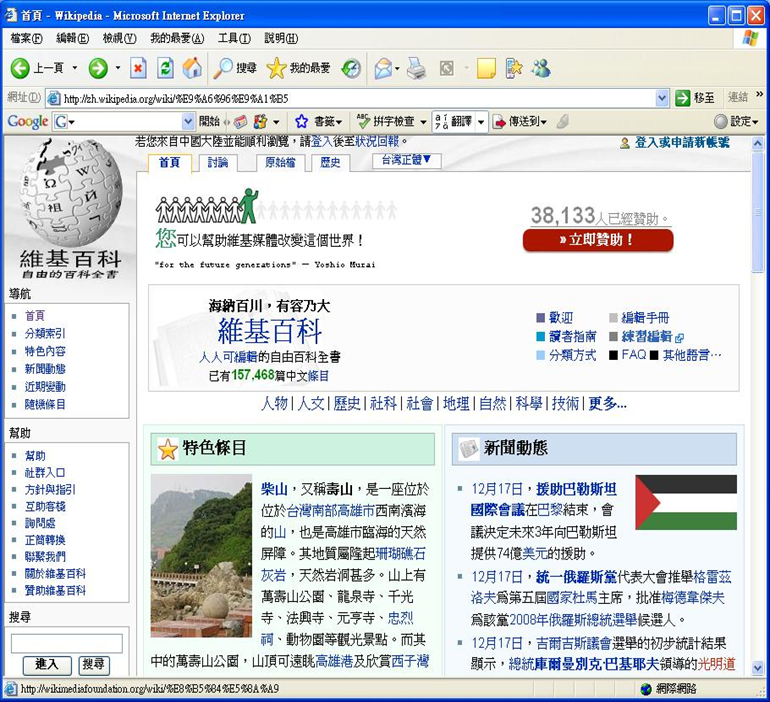Open the 台灣正體 language variant dropdown

tap(407, 160)
